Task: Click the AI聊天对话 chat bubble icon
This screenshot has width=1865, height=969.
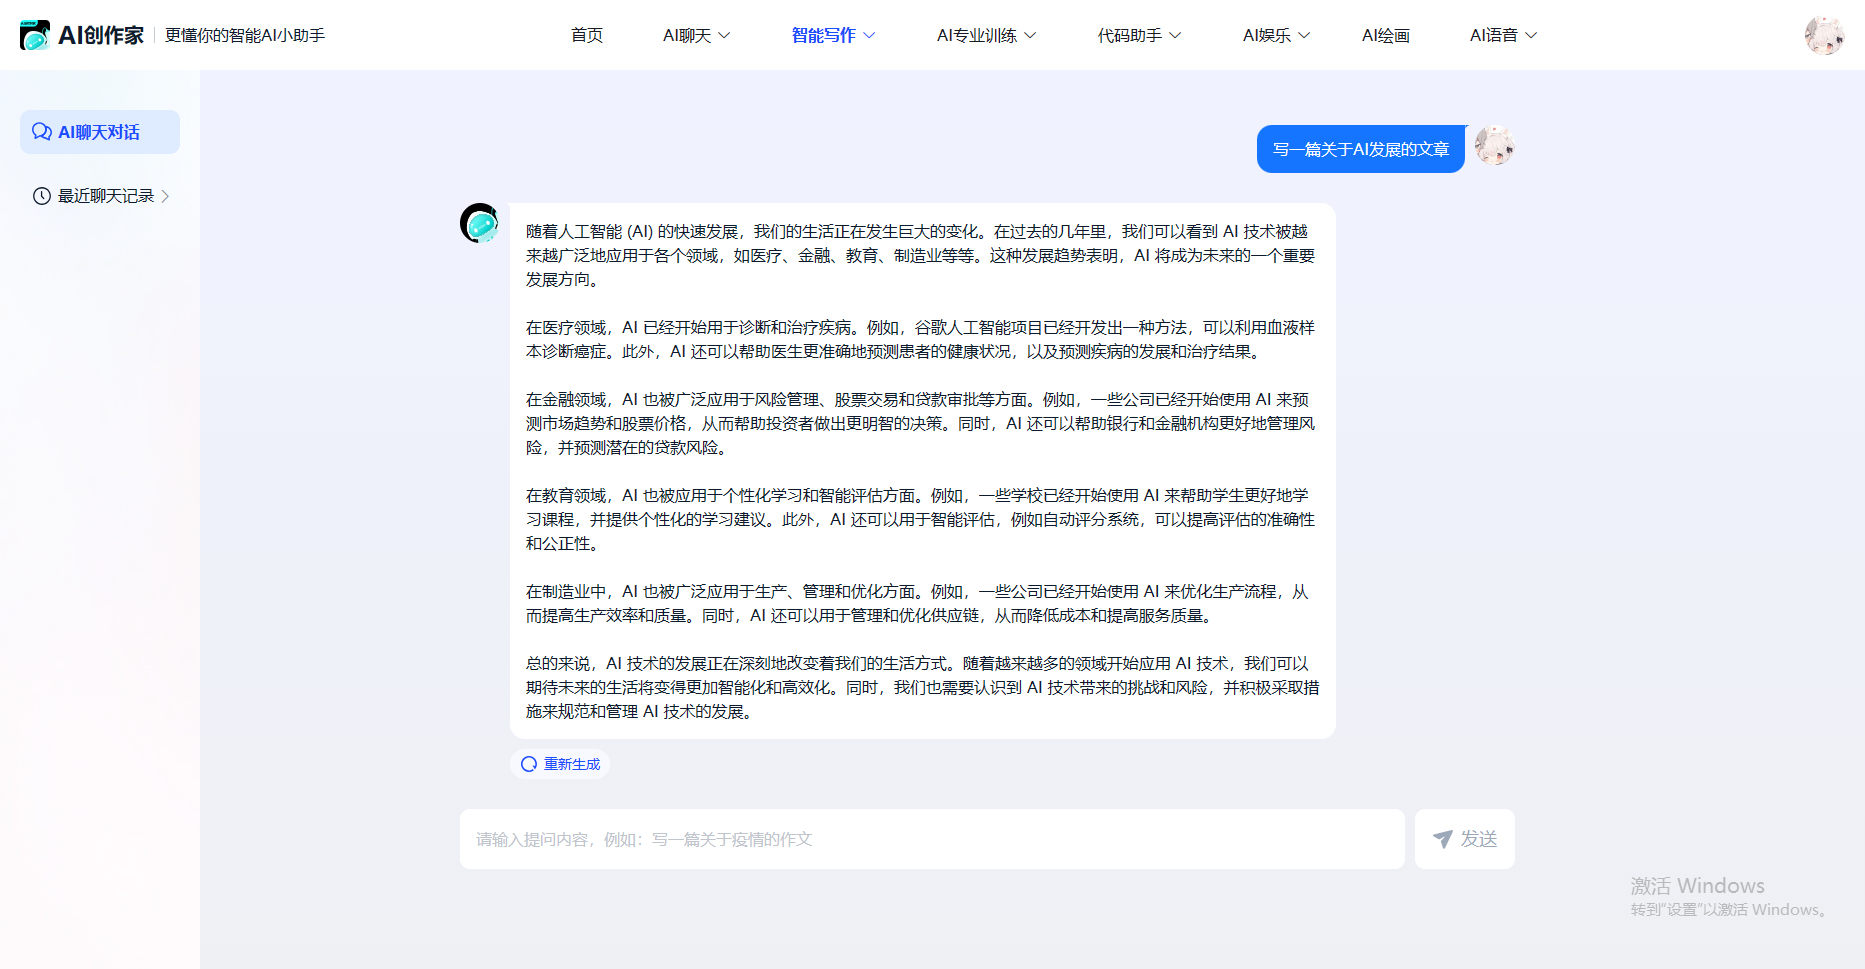Action: coord(42,132)
